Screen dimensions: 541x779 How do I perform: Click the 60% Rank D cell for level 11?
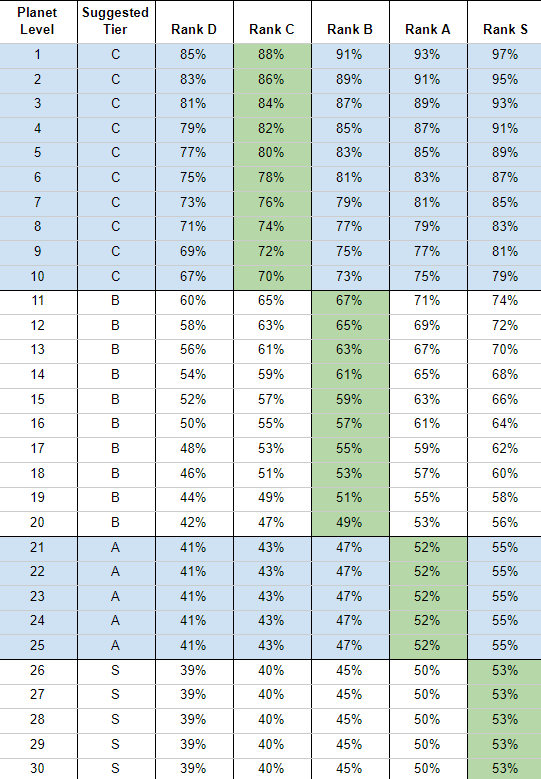[194, 302]
